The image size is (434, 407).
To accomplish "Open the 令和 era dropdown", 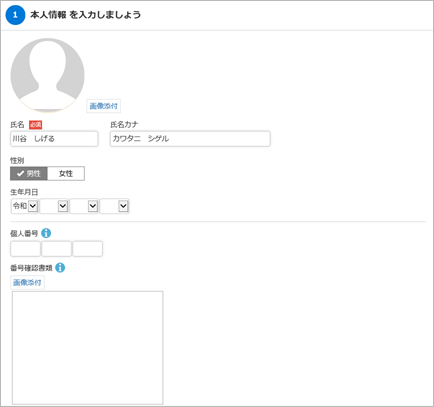I will pos(25,206).
